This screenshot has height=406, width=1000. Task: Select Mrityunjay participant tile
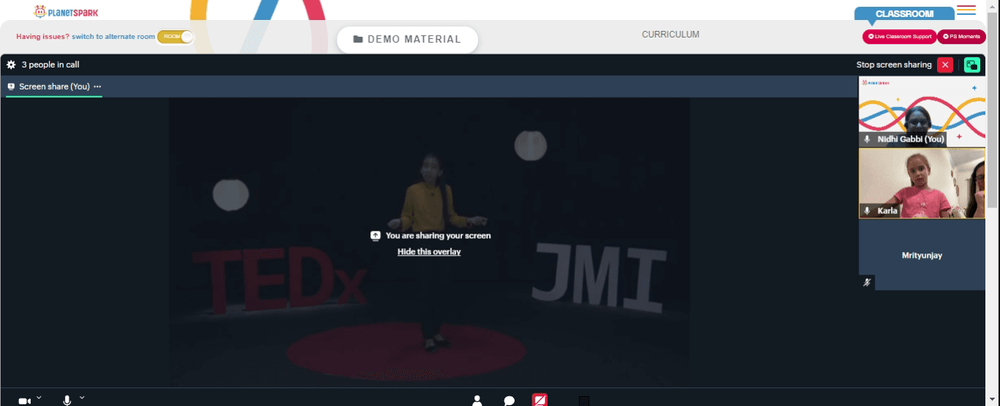(922, 255)
